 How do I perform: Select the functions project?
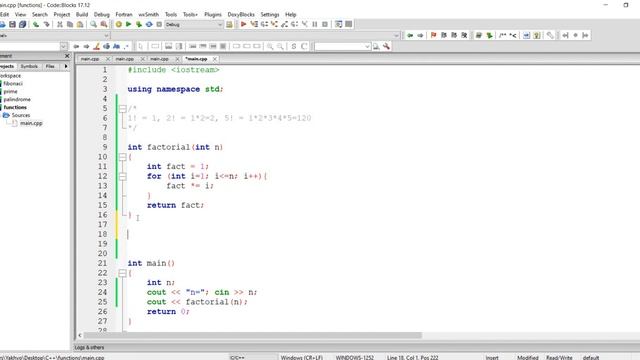click(x=15, y=107)
